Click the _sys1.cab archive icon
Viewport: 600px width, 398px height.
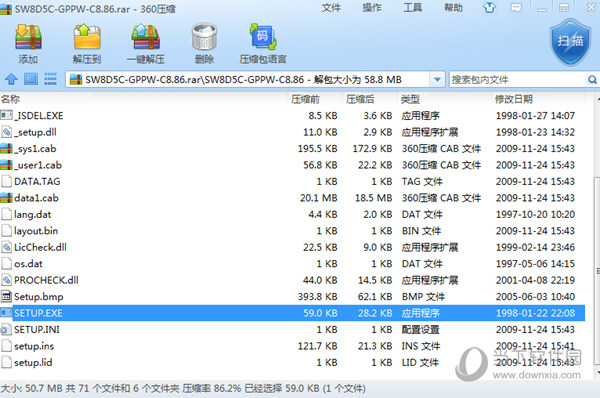point(6,148)
